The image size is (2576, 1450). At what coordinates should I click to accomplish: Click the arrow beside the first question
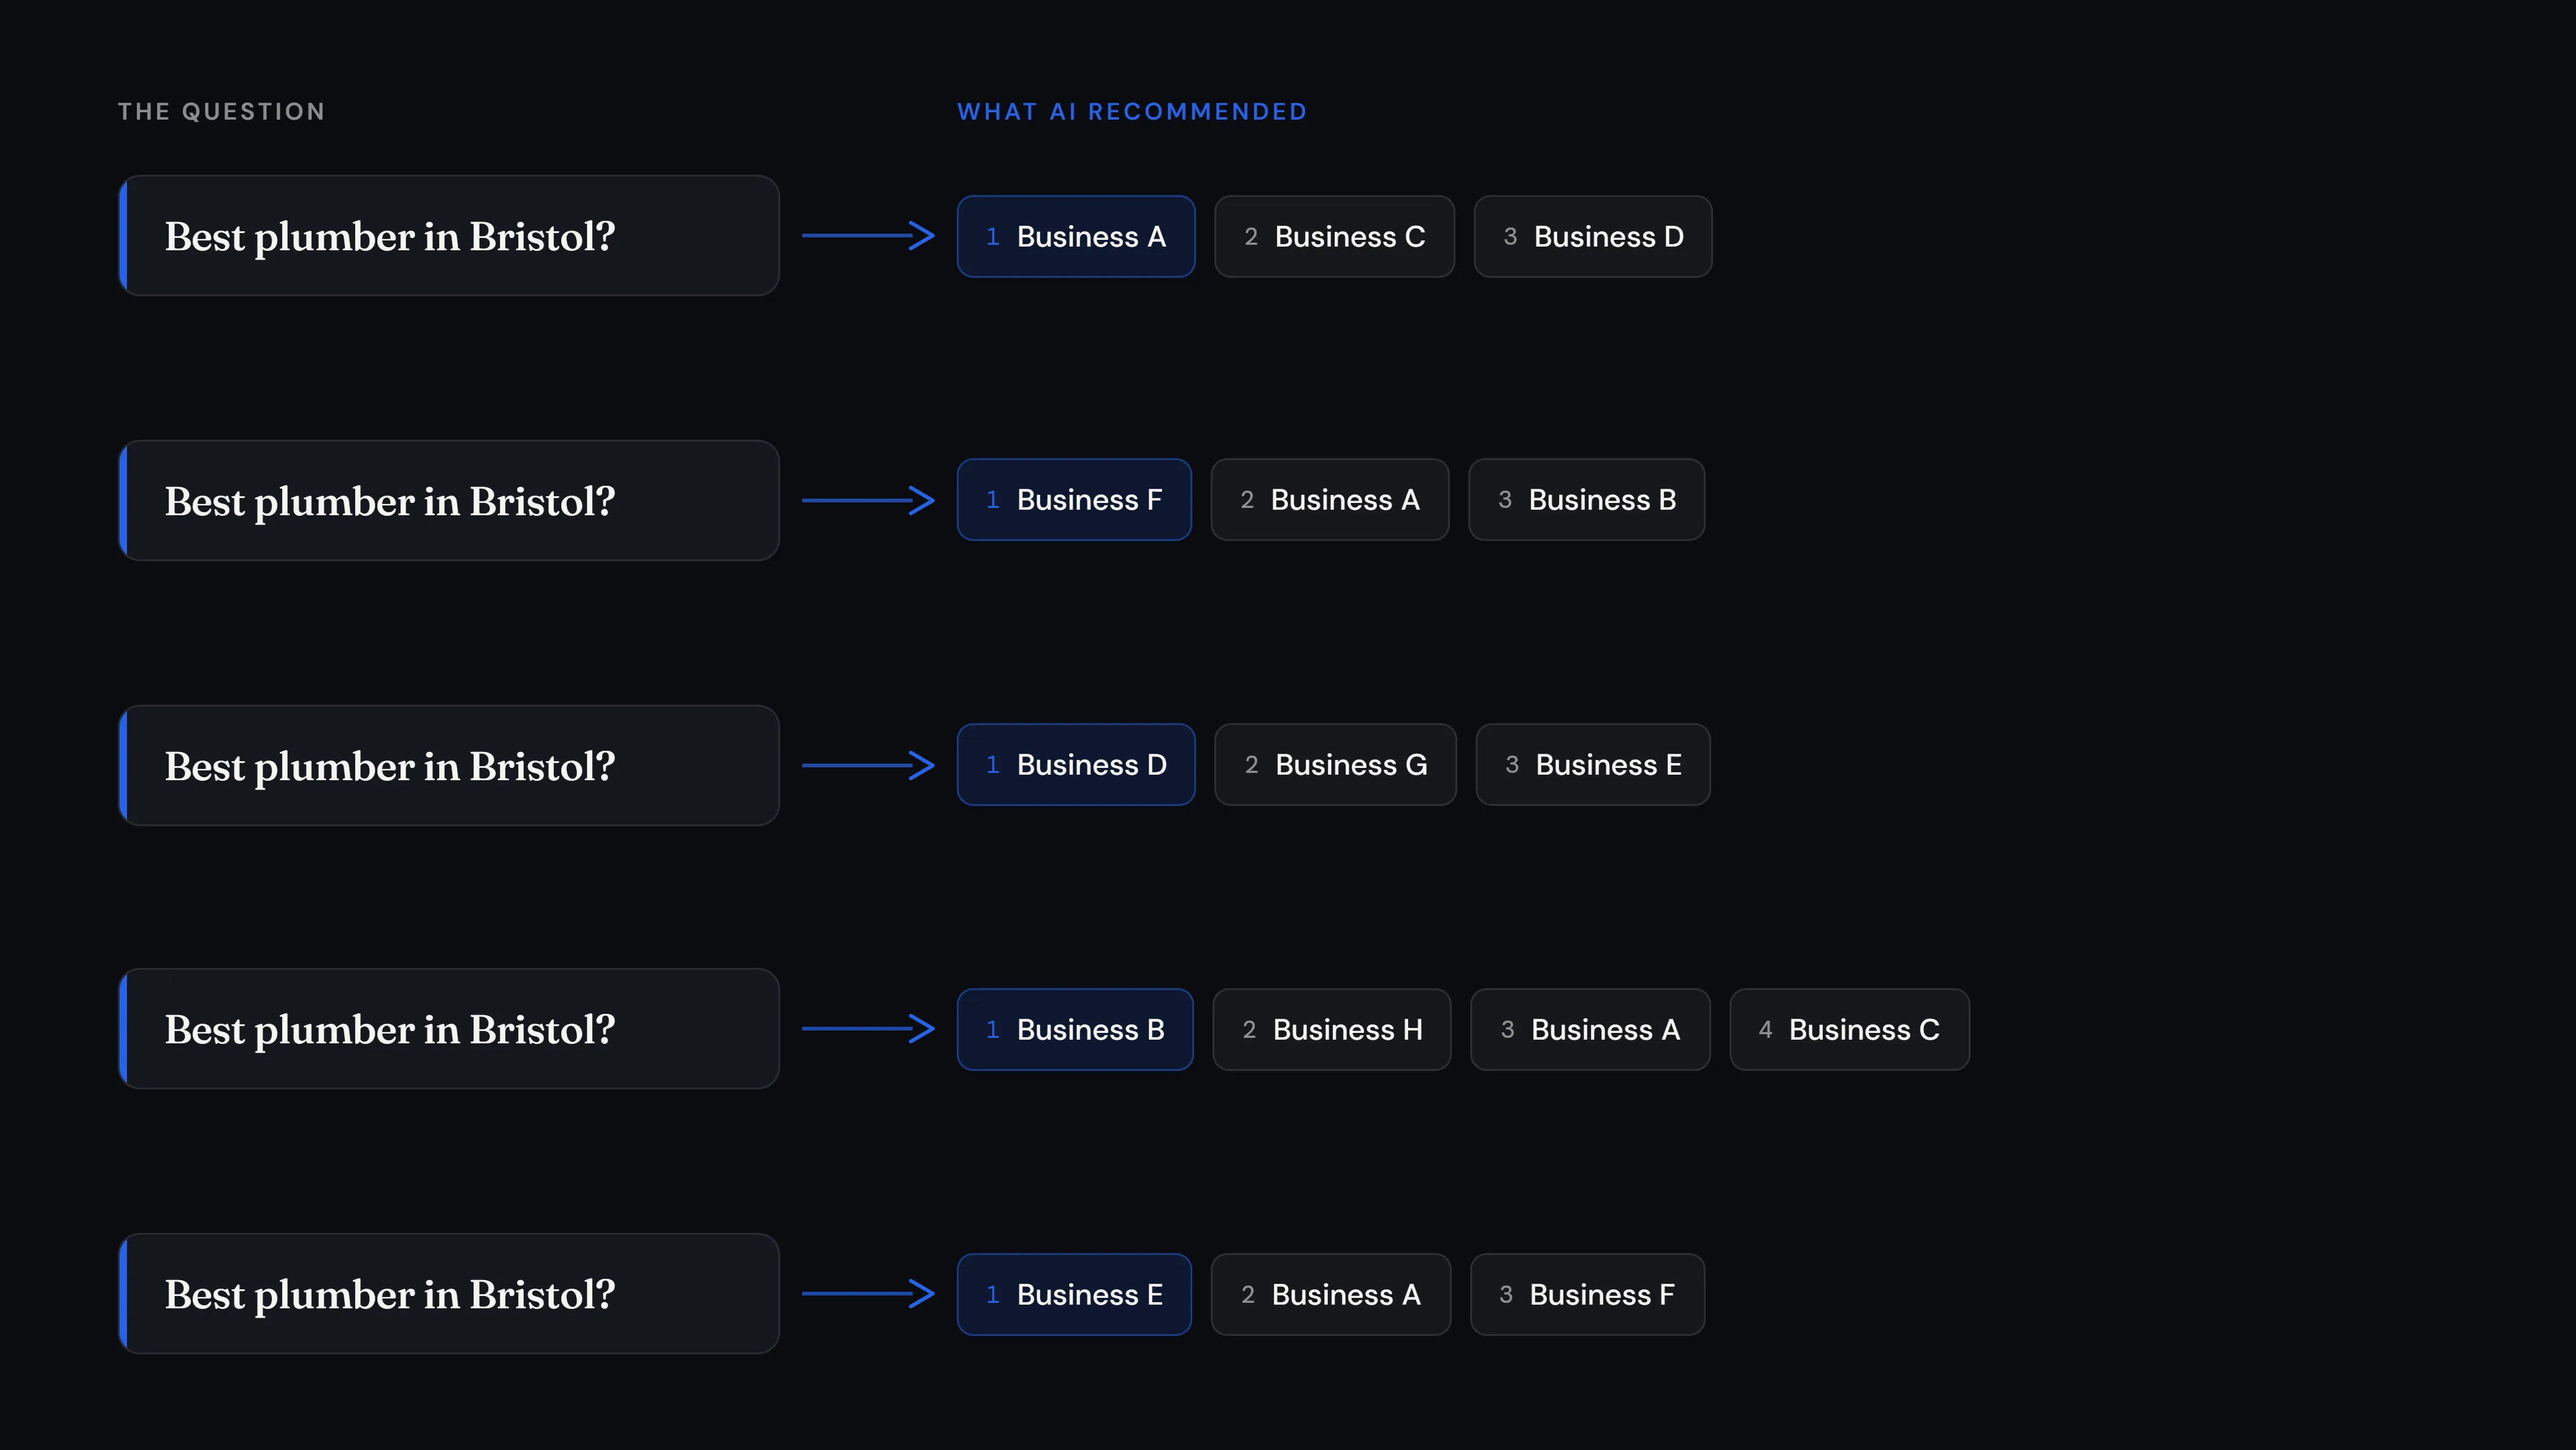[x=868, y=236]
